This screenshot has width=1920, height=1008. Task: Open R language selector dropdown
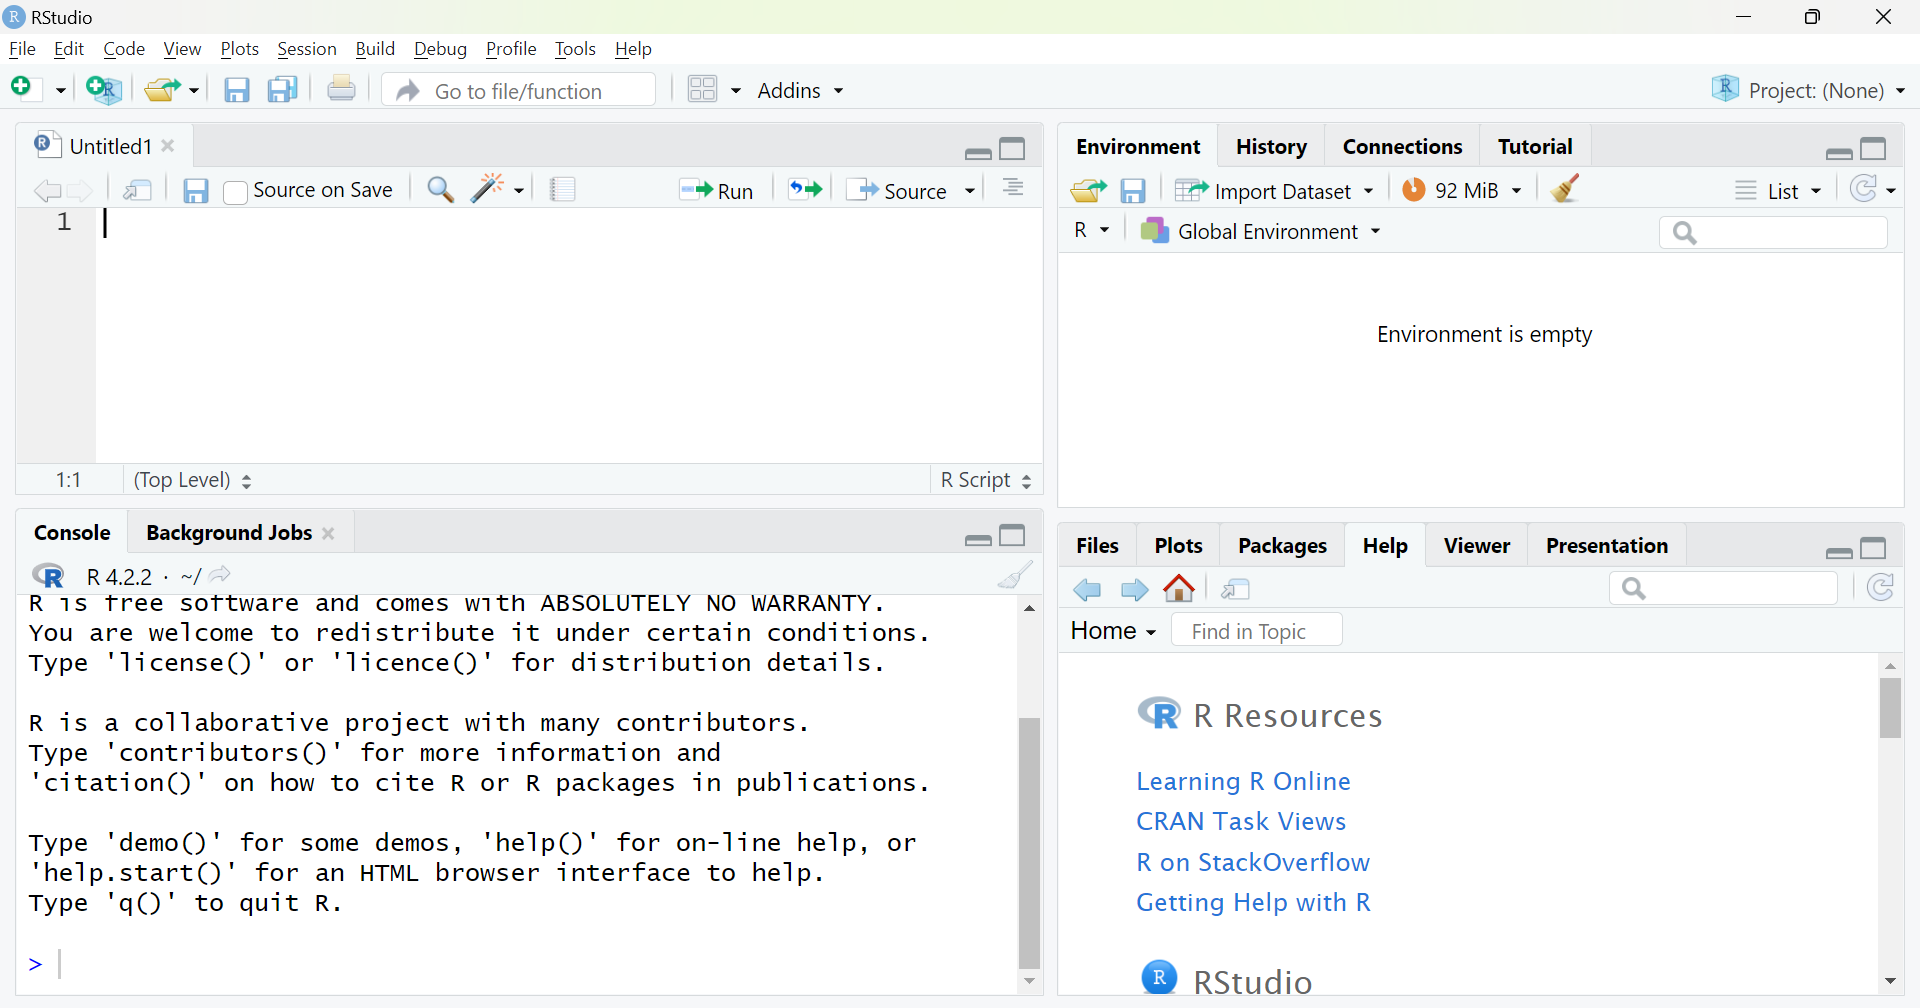[x=1091, y=231]
